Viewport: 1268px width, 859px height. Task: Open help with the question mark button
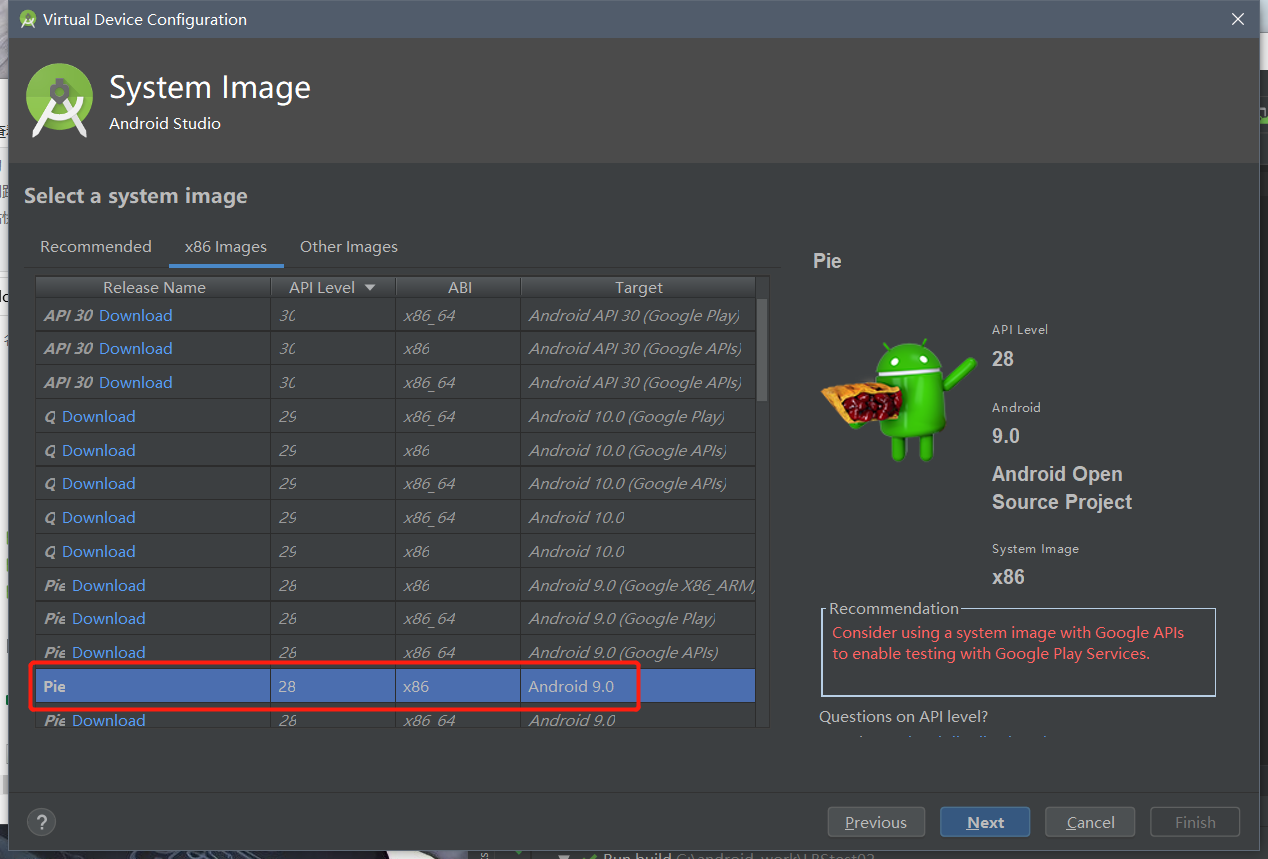click(x=41, y=822)
